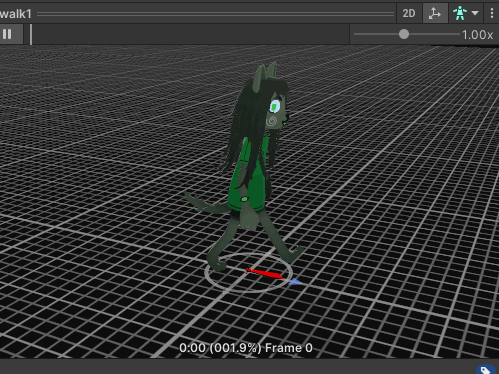Open the three-dot preview options menu
The width and height of the screenshot is (499, 374).
[x=492, y=13]
